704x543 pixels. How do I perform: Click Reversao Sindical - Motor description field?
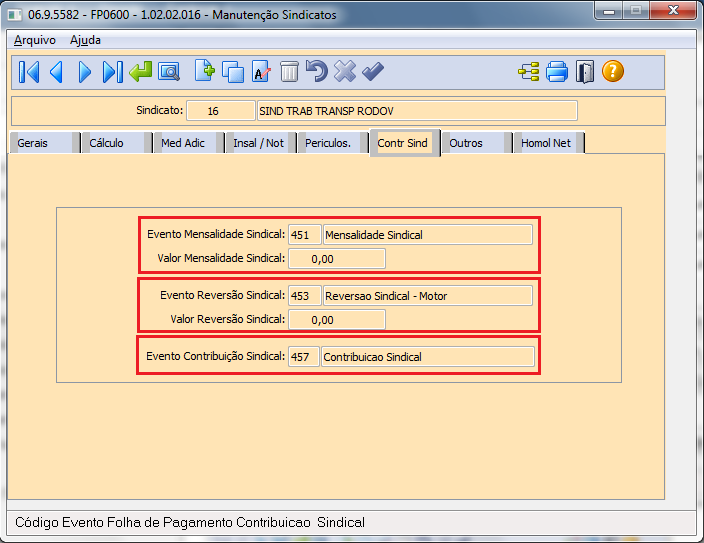tap(428, 296)
